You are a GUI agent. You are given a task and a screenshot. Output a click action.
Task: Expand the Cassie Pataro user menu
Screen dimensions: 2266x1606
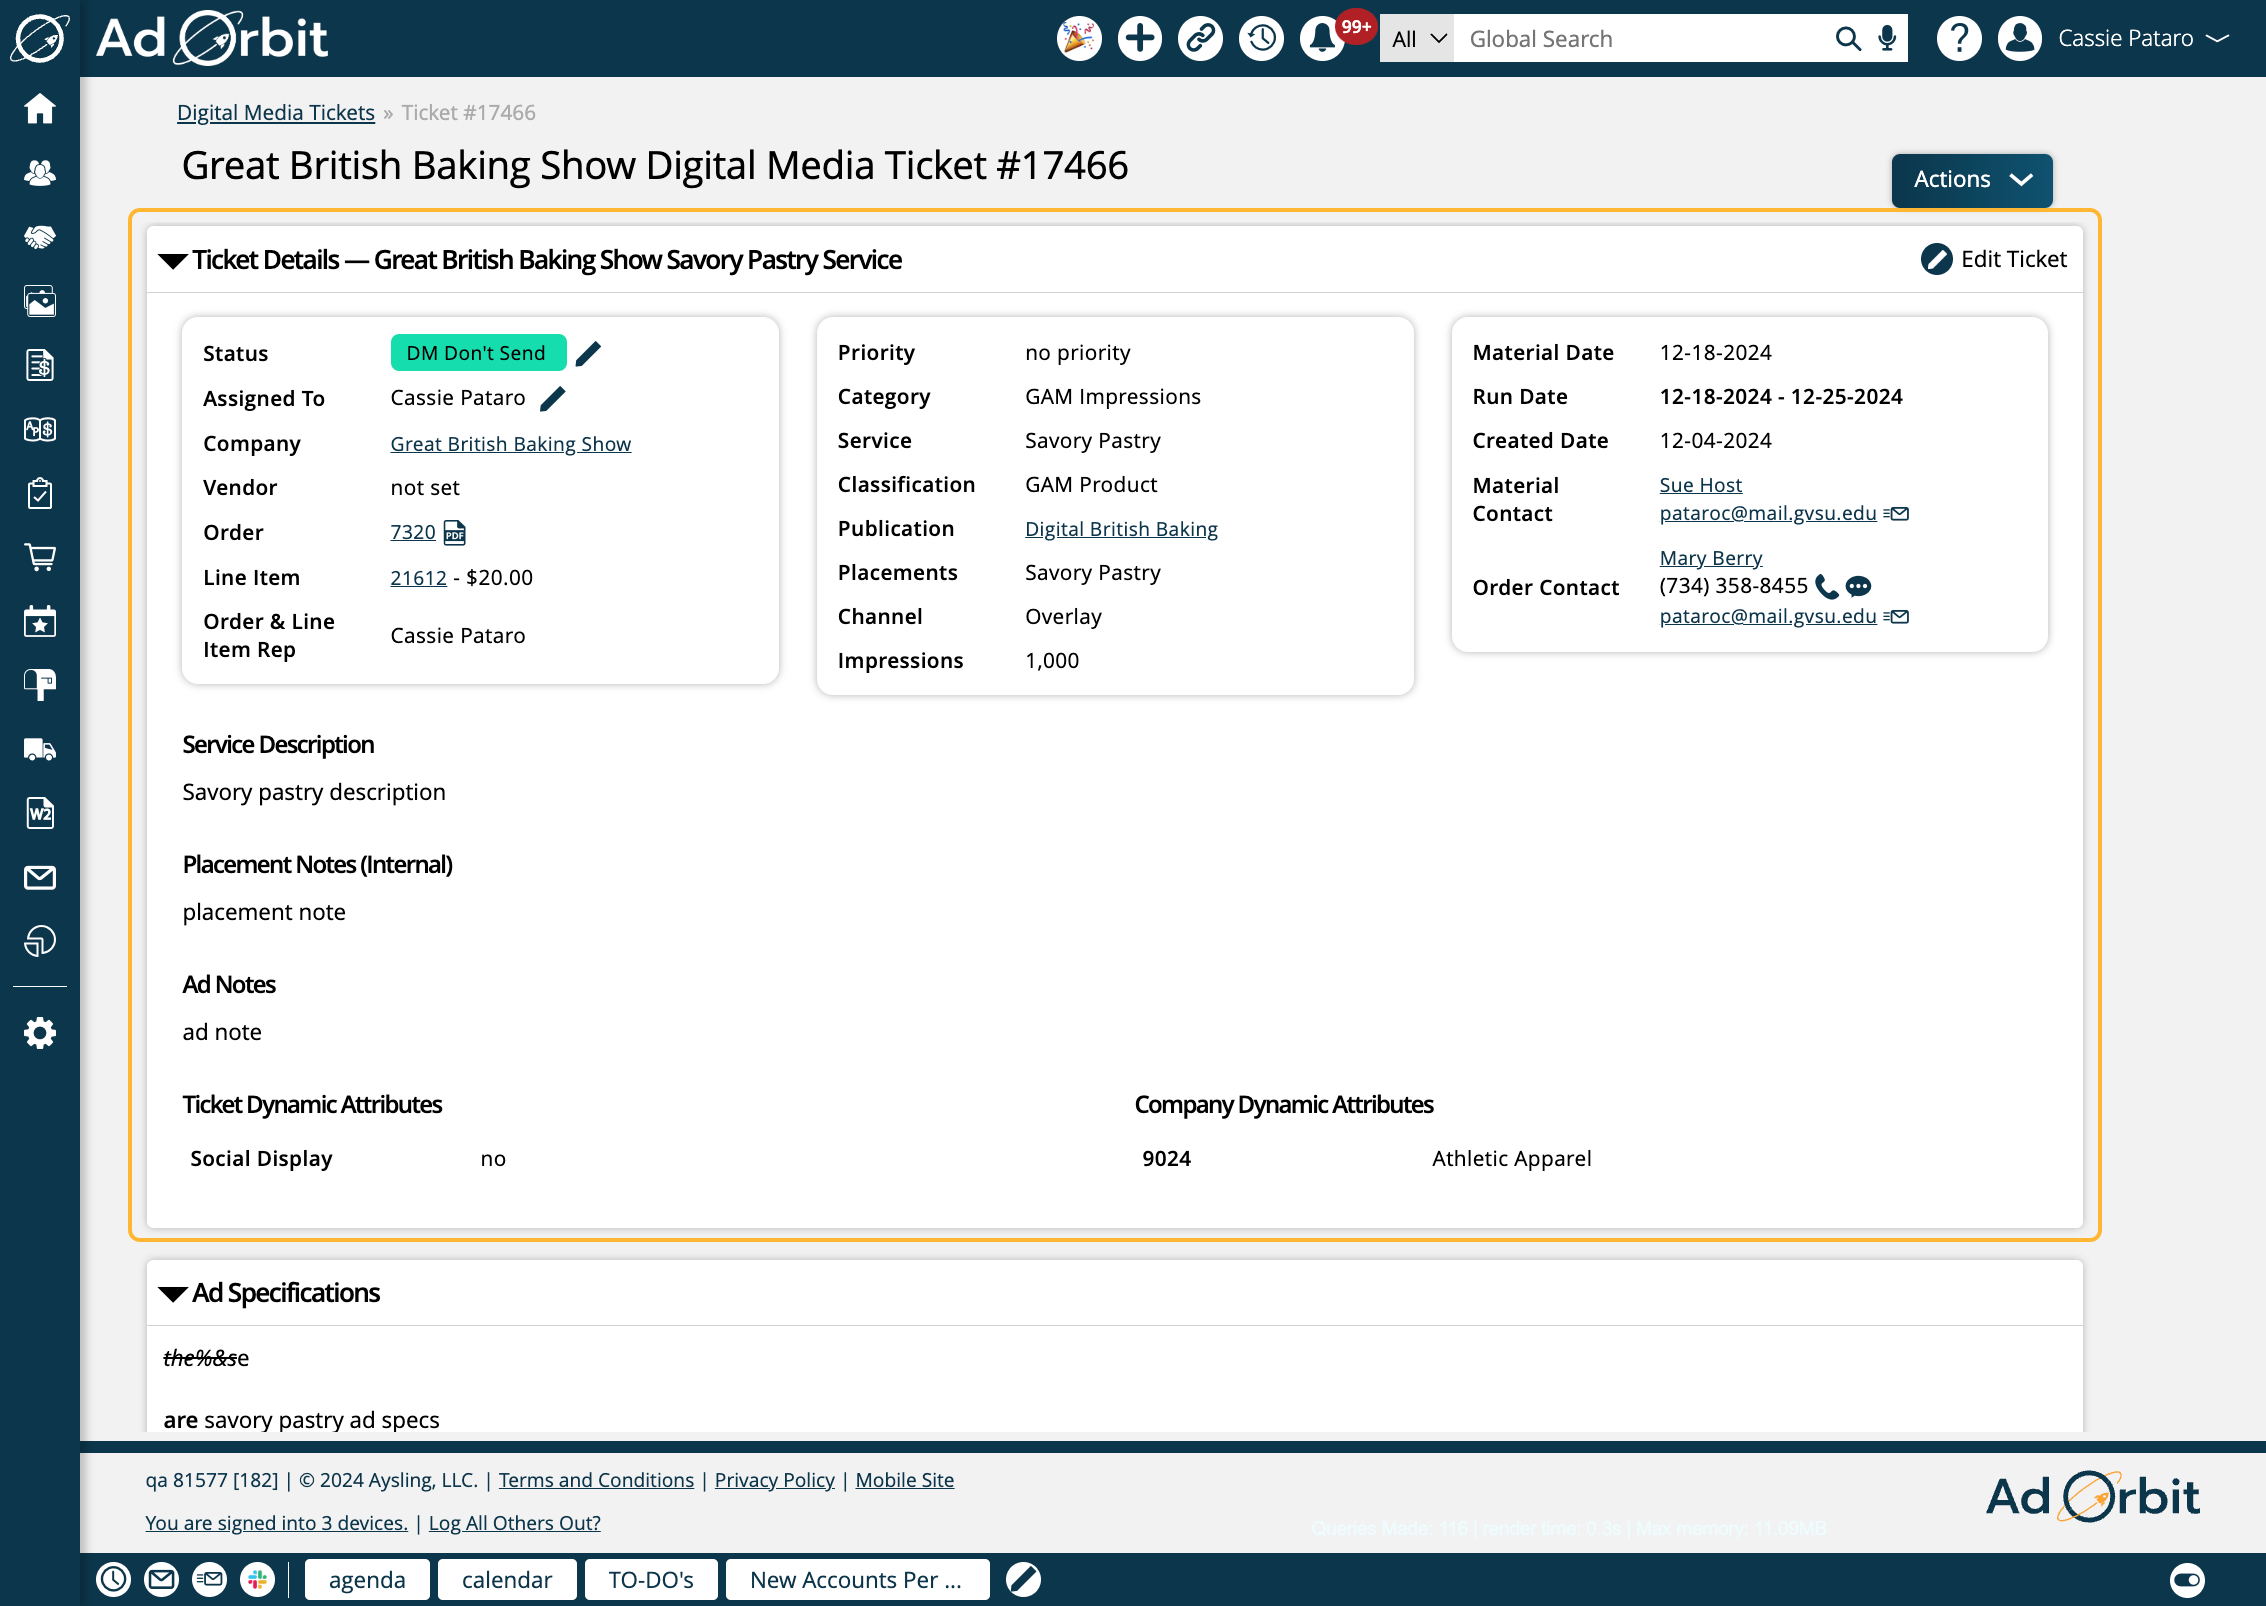[x=2143, y=39]
